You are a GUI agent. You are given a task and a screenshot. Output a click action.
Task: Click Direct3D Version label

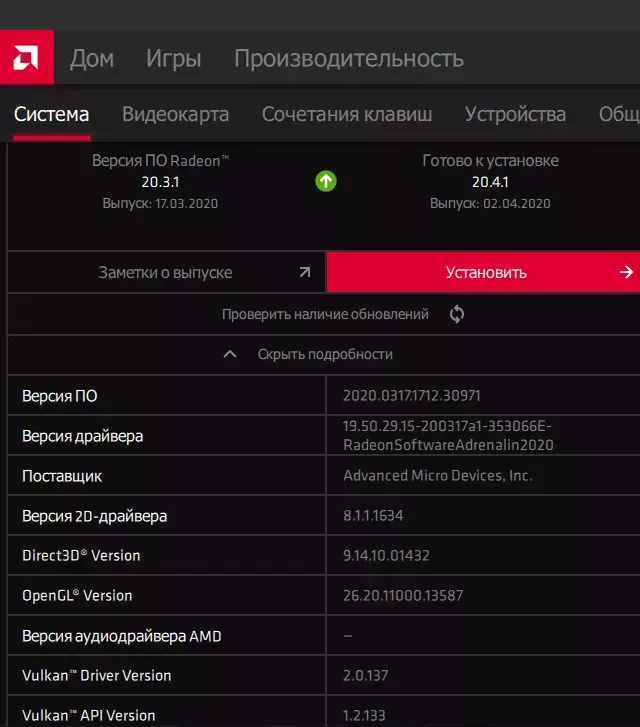pos(81,555)
